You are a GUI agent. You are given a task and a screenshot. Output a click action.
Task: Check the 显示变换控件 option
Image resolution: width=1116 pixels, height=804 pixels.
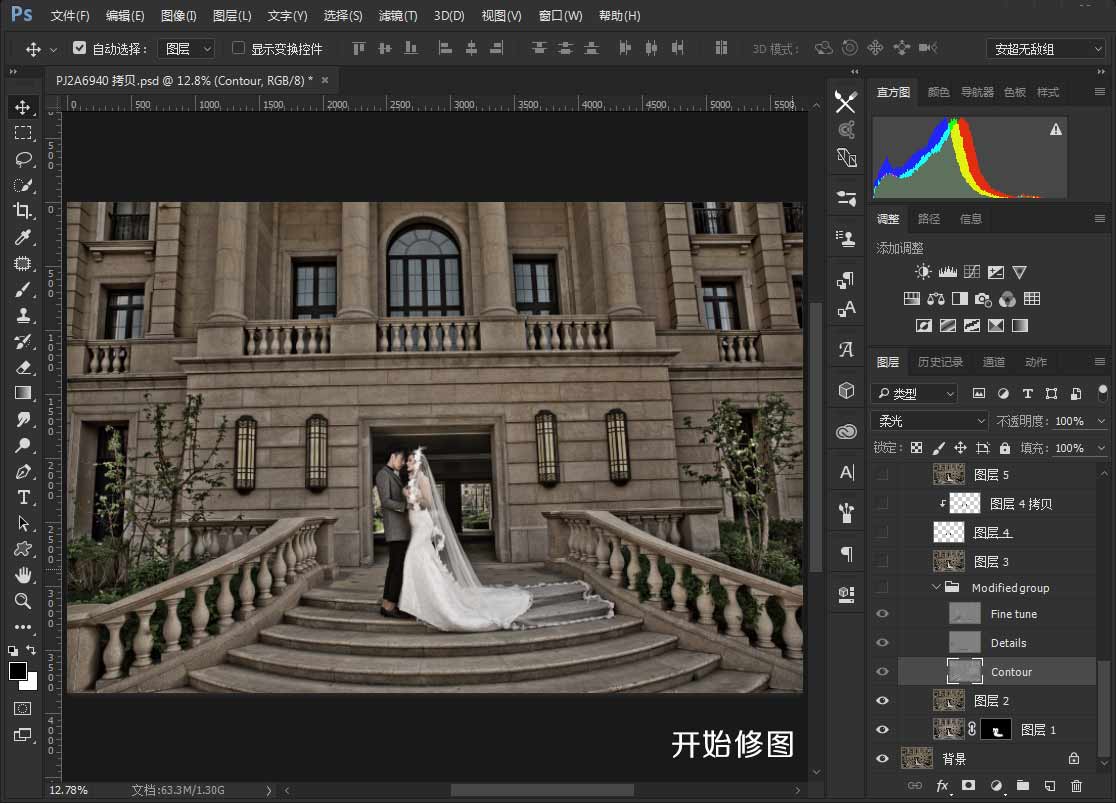(x=238, y=48)
